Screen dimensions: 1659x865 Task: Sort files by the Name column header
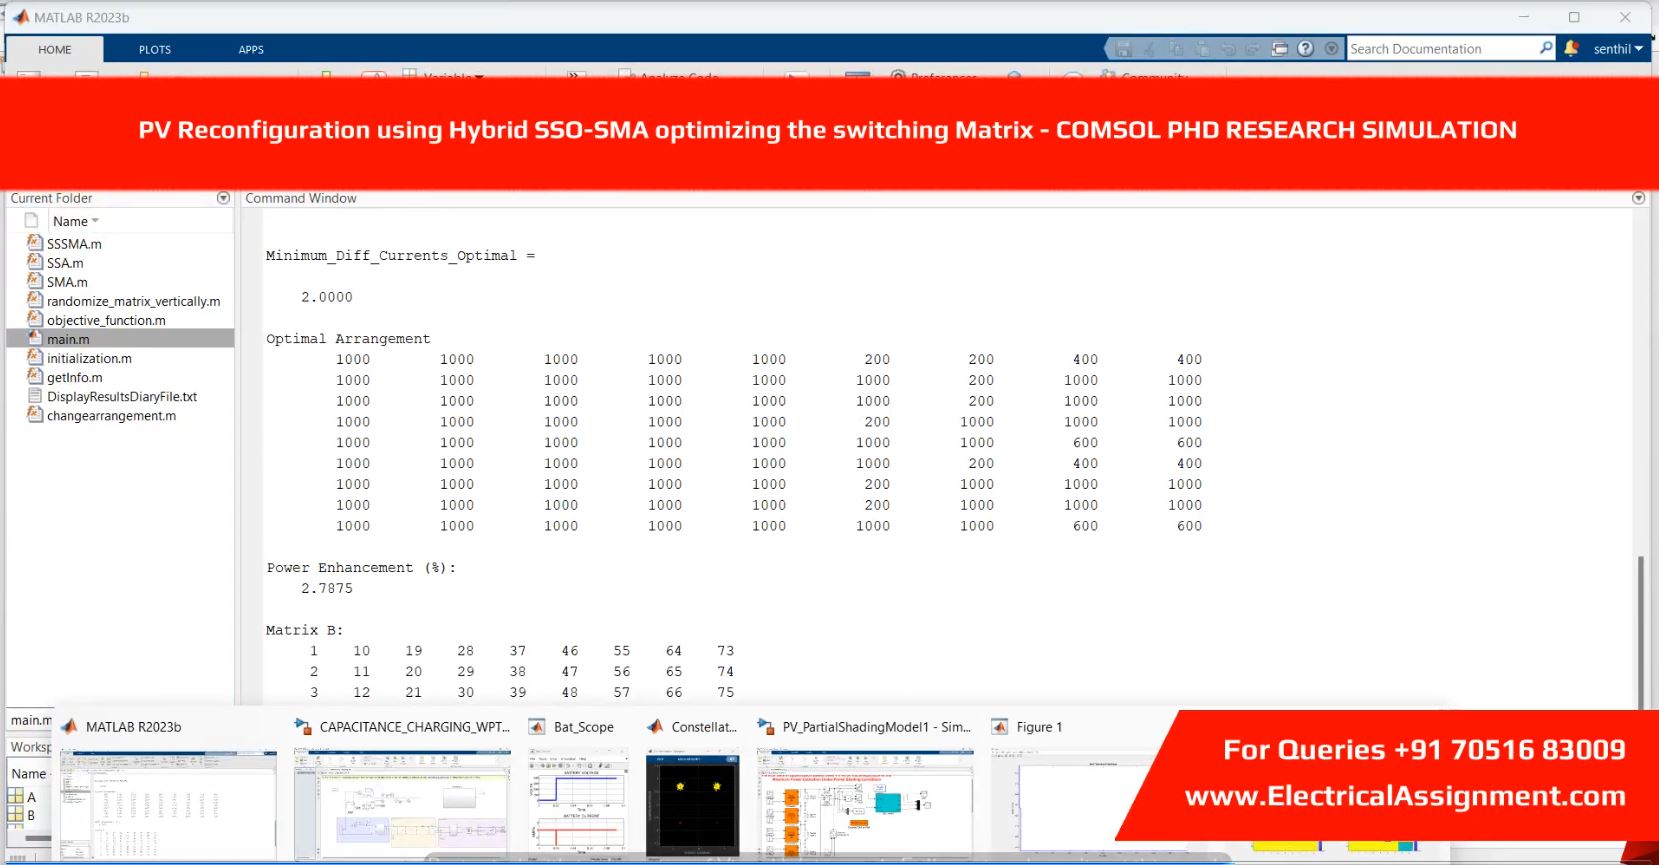[76, 222]
